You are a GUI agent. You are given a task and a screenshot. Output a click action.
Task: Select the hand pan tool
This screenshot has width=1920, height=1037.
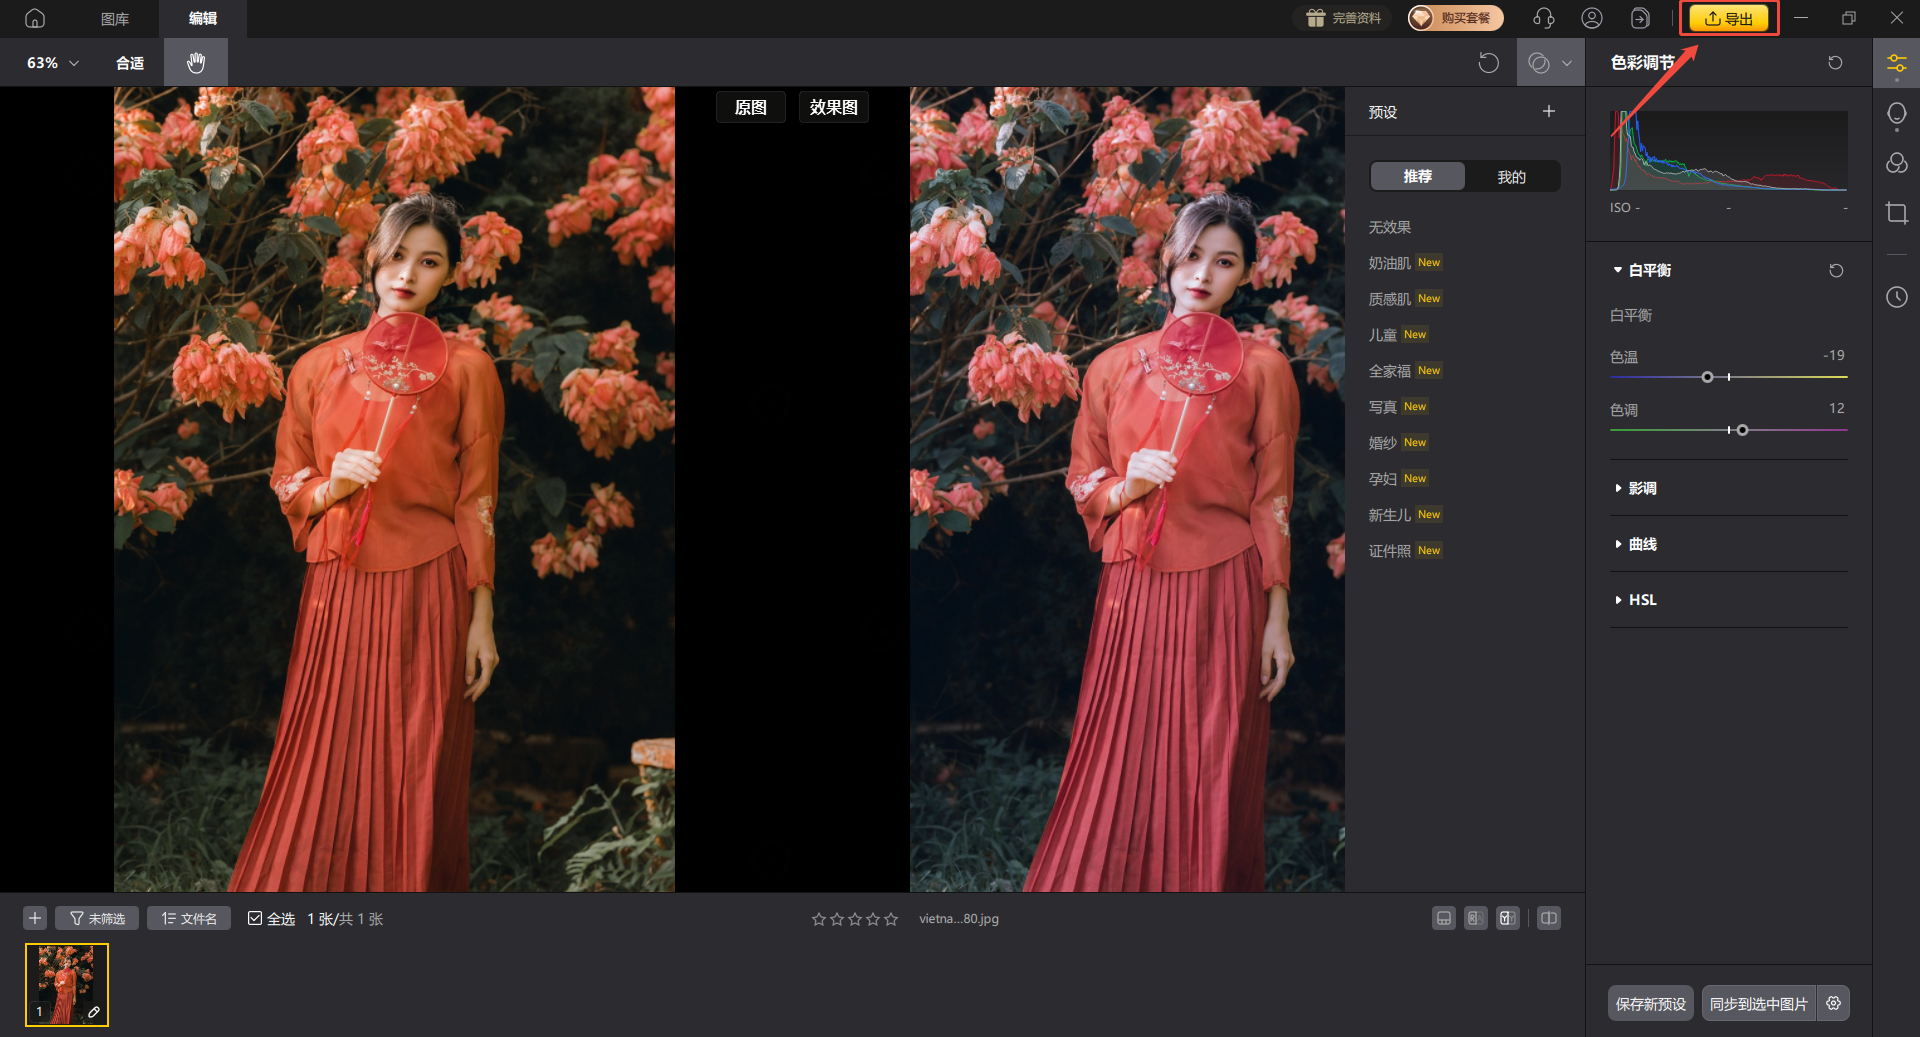196,63
